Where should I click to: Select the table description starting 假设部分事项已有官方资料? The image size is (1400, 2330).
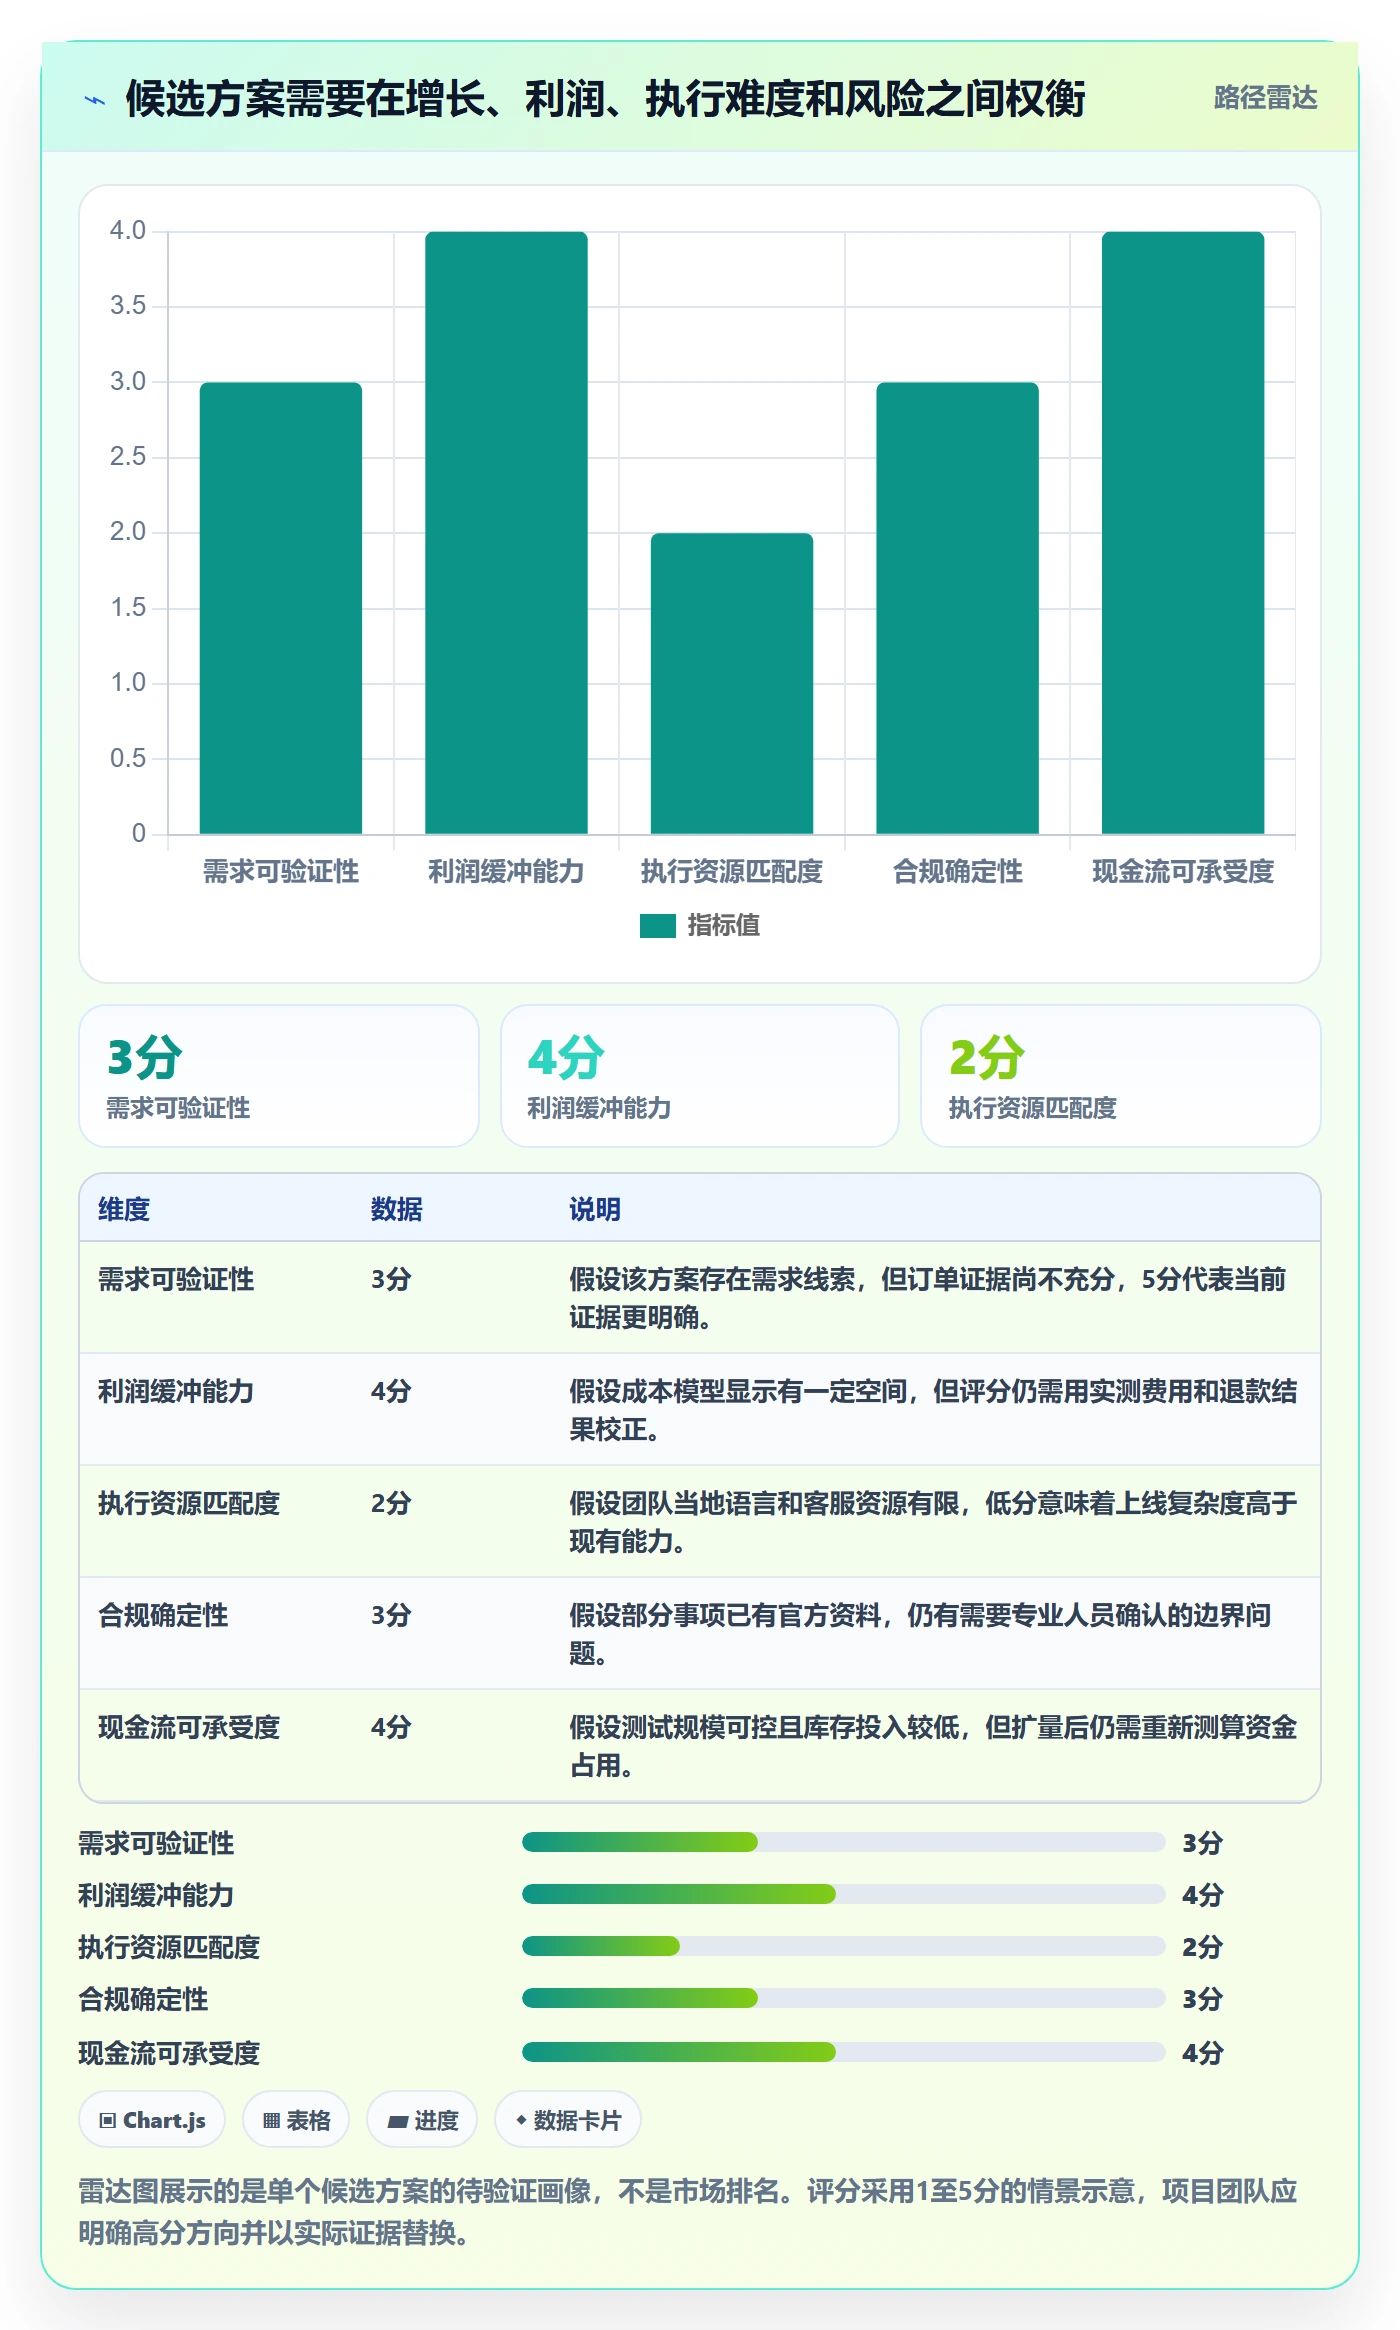point(920,1634)
